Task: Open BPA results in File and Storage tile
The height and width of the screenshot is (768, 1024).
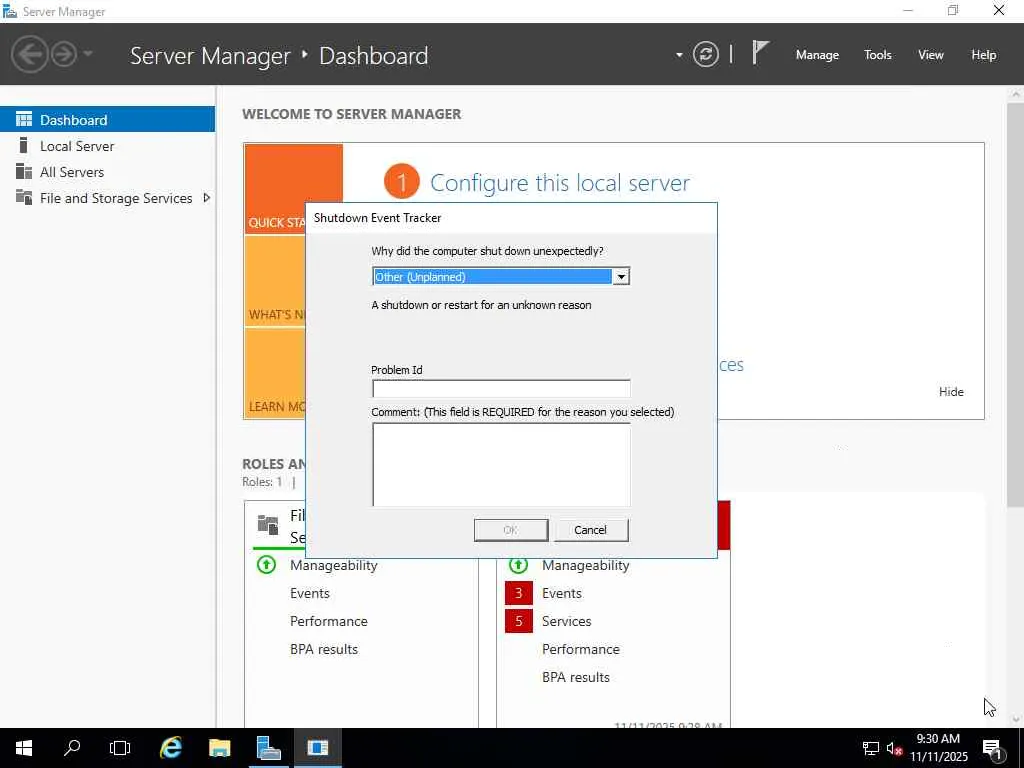Action: 324,649
